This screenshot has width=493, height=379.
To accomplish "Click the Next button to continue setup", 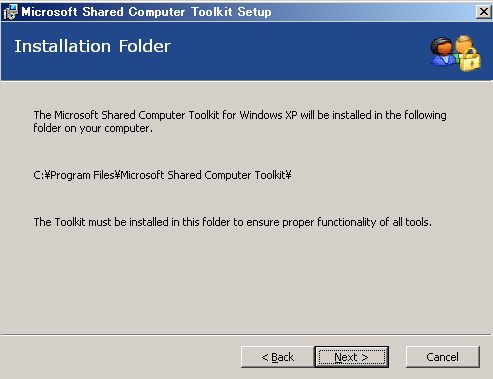I will point(352,357).
